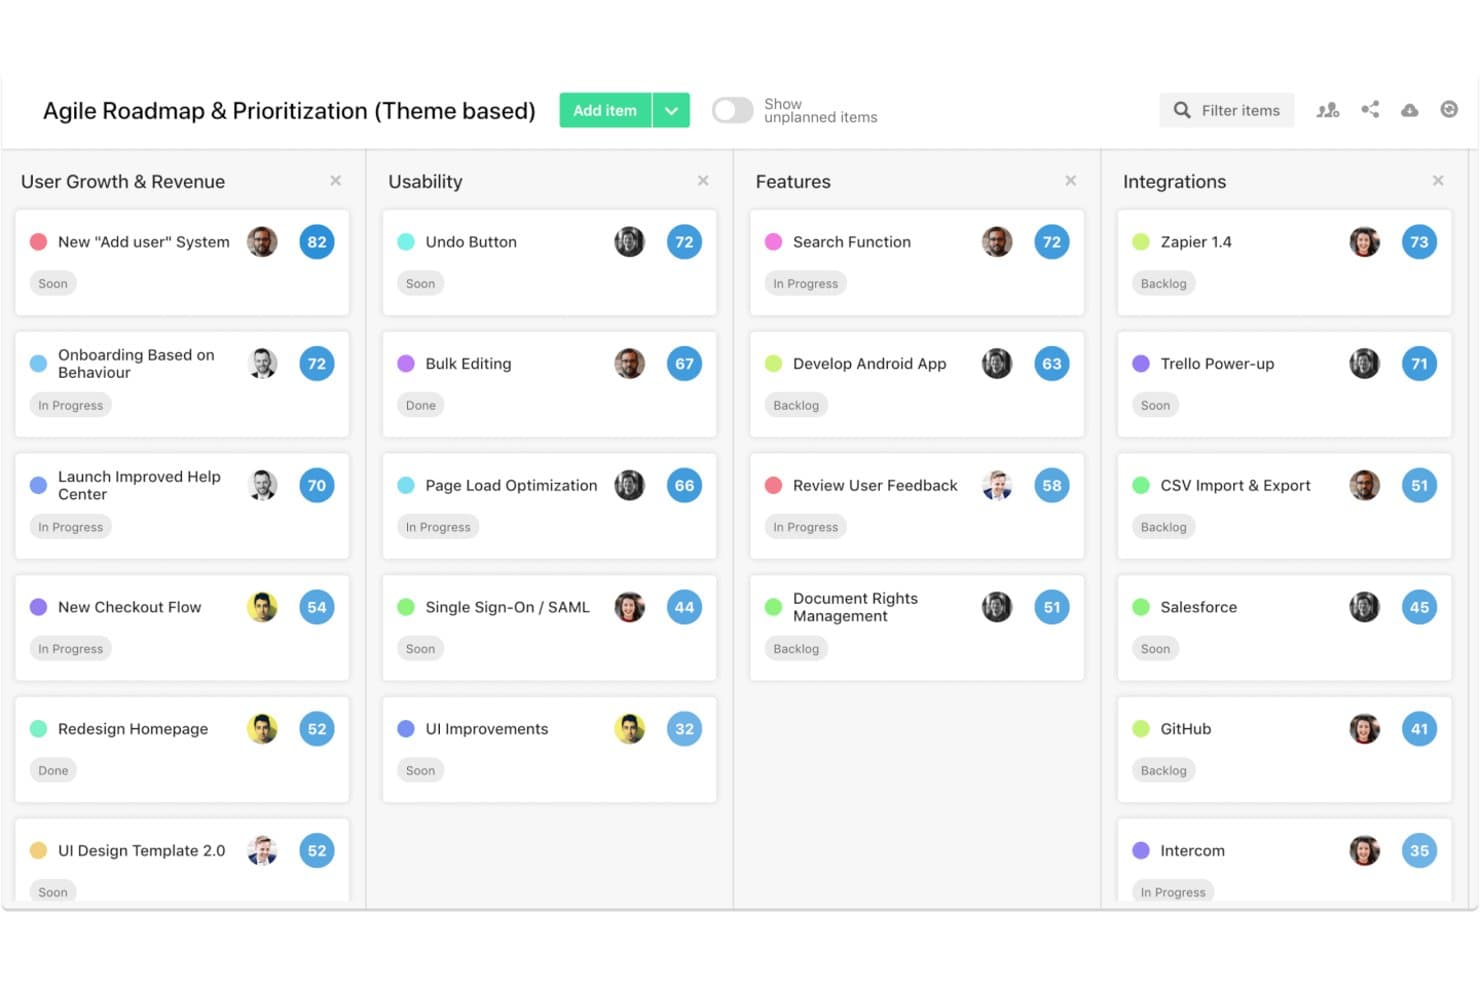1480x987 pixels.
Task: Remove the Features column using its X
Action: point(1071,181)
